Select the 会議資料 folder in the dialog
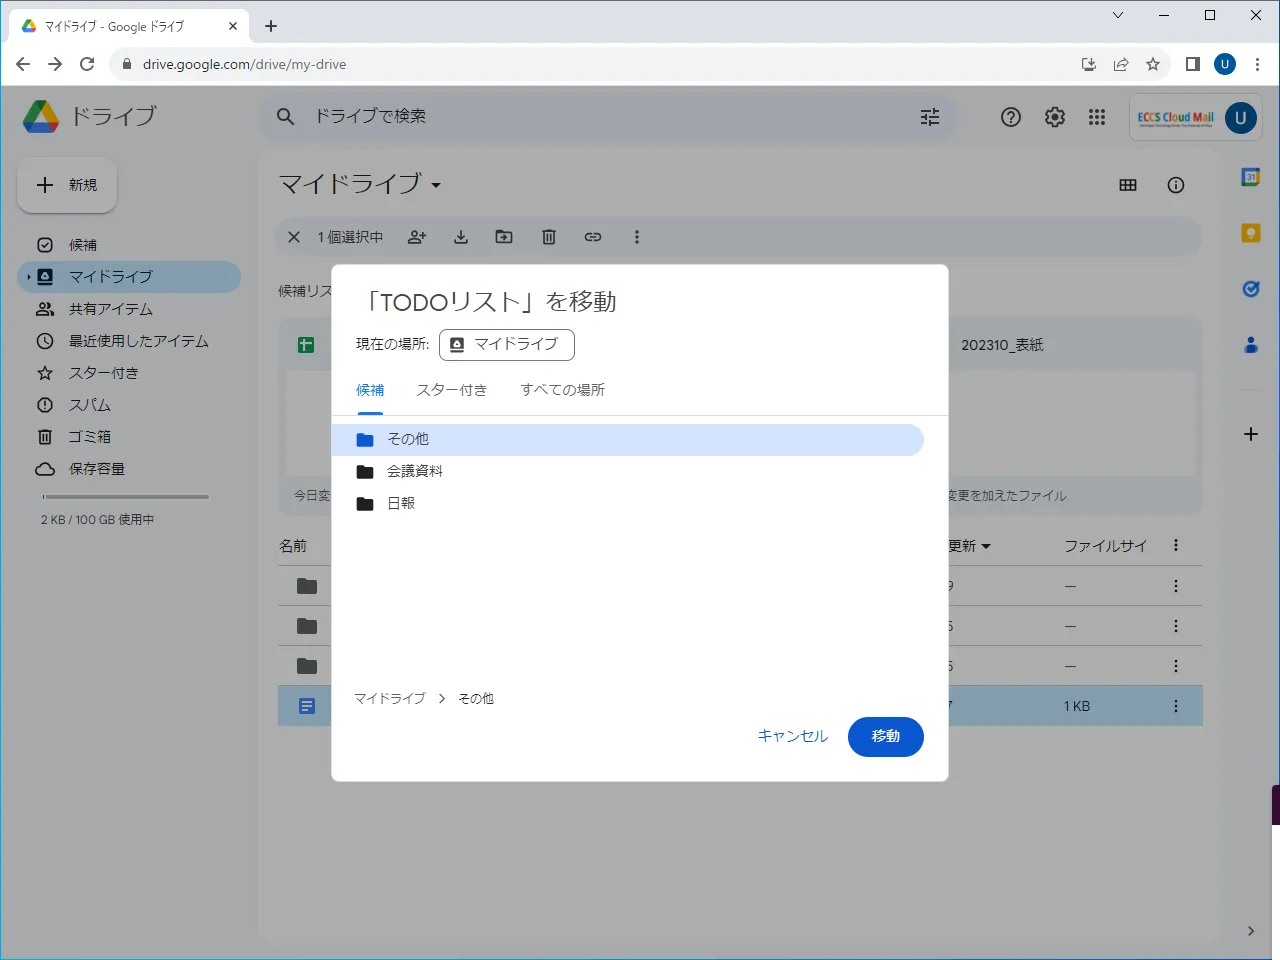This screenshot has height=960, width=1280. [415, 472]
